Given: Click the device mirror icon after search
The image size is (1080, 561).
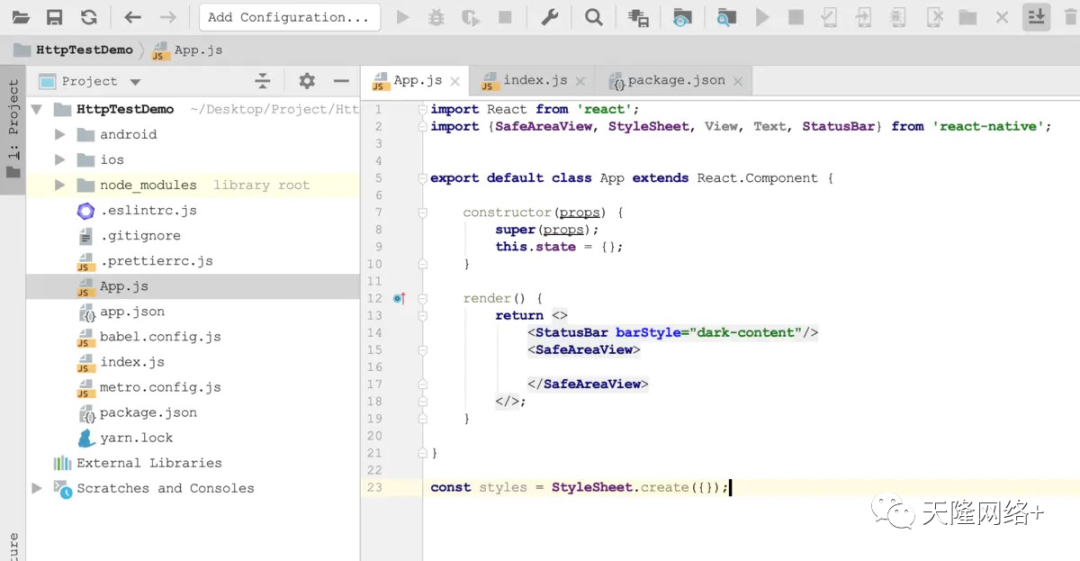Looking at the screenshot, I should pos(638,18).
